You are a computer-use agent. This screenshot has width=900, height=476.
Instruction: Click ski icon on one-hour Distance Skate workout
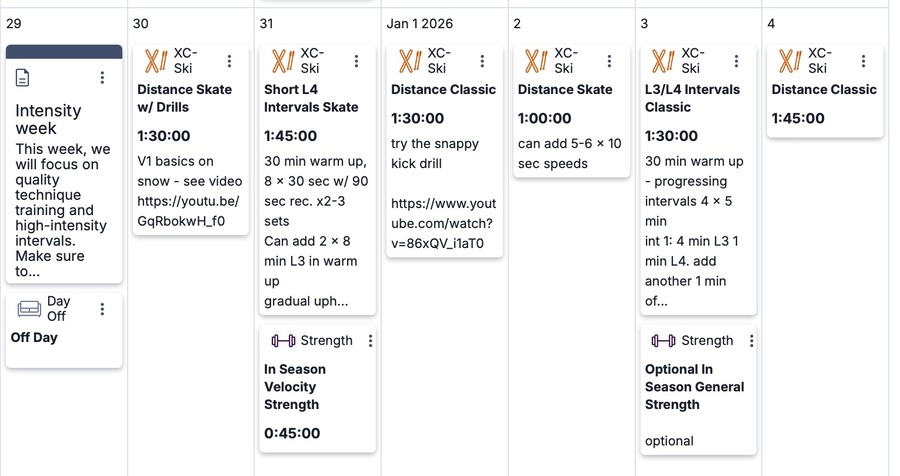(x=536, y=61)
